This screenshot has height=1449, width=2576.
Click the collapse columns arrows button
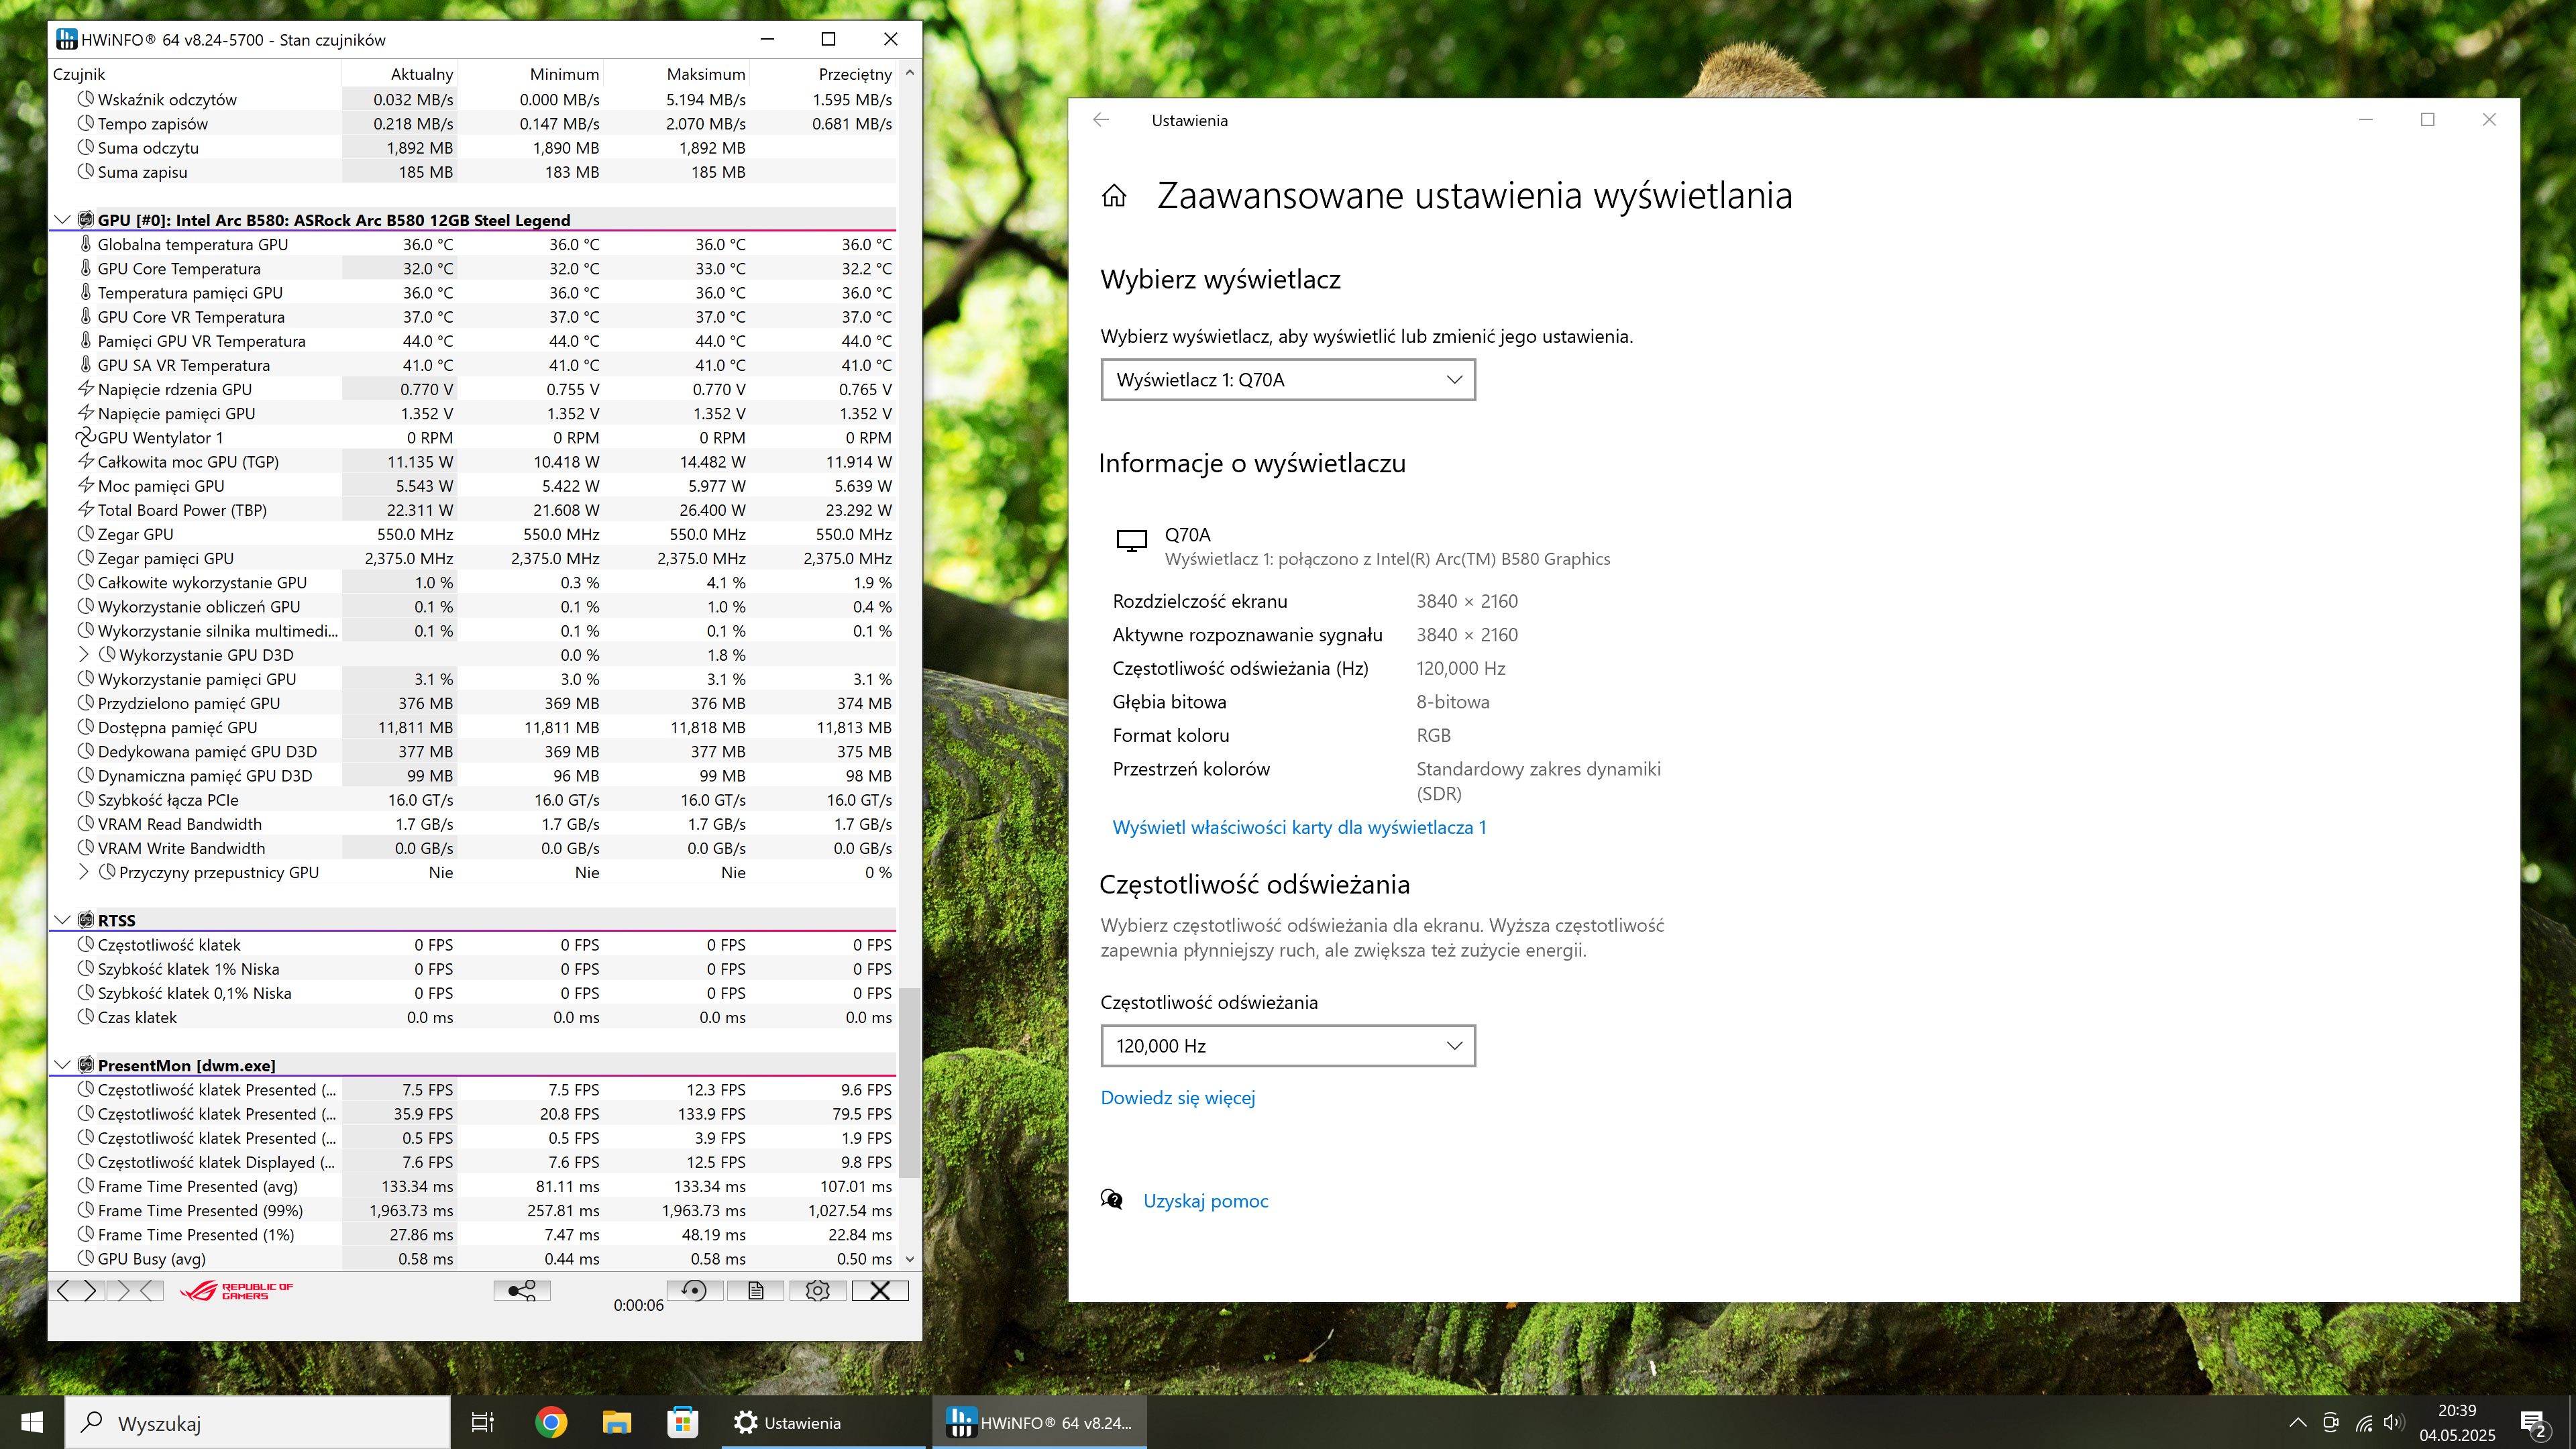(136, 1291)
